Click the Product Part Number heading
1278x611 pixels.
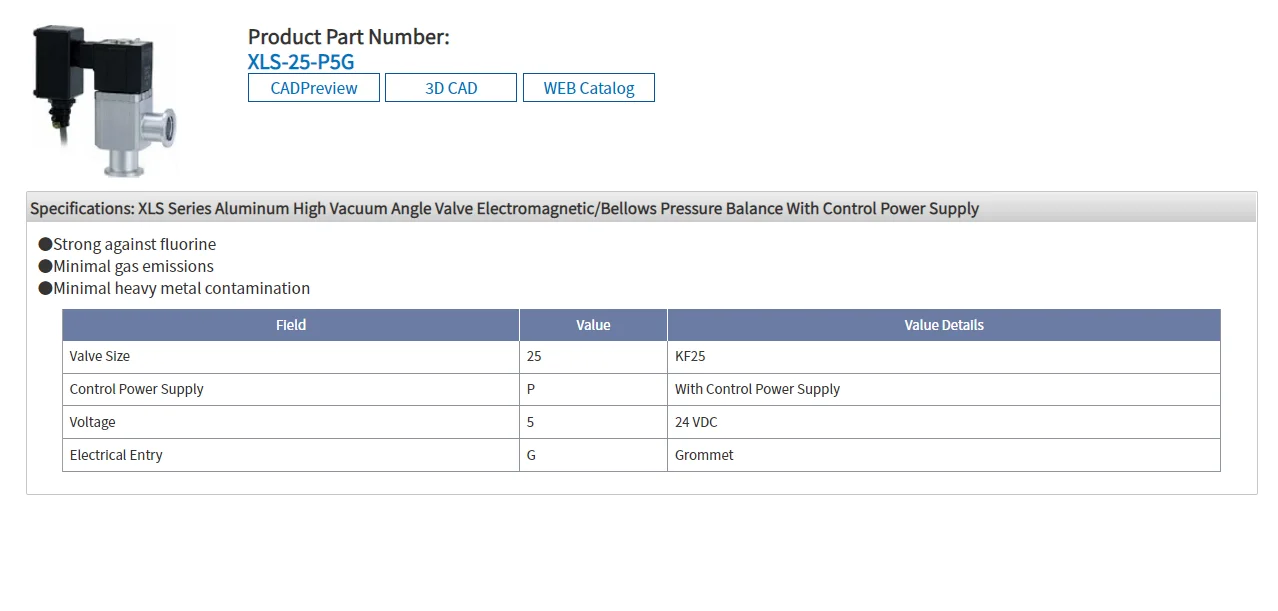(x=349, y=37)
